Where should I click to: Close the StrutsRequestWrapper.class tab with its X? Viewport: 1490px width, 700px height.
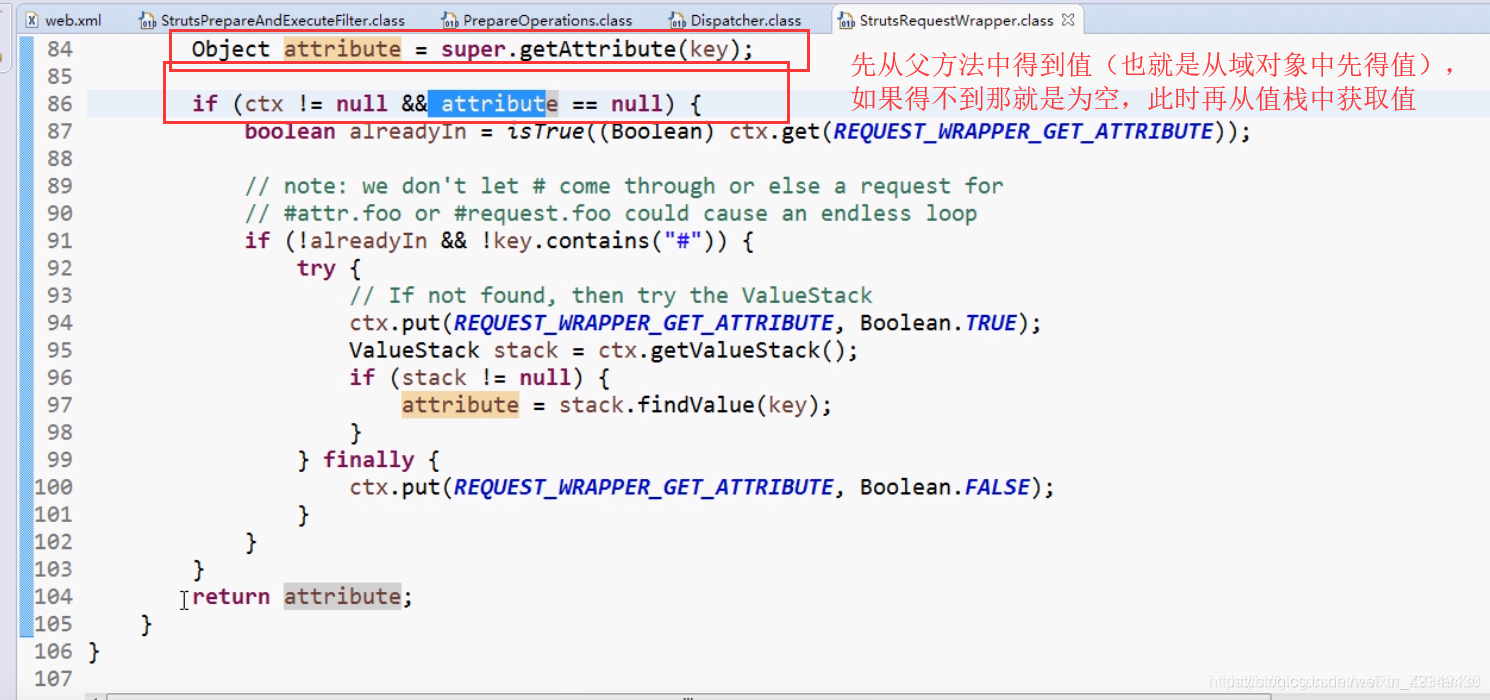pos(1068,20)
